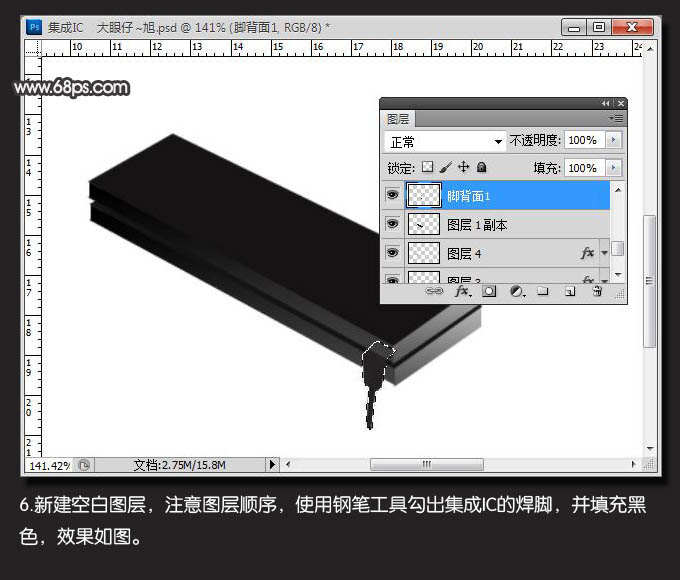Lock image pixels brush icon
The height and width of the screenshot is (580, 680).
pyautogui.click(x=446, y=167)
